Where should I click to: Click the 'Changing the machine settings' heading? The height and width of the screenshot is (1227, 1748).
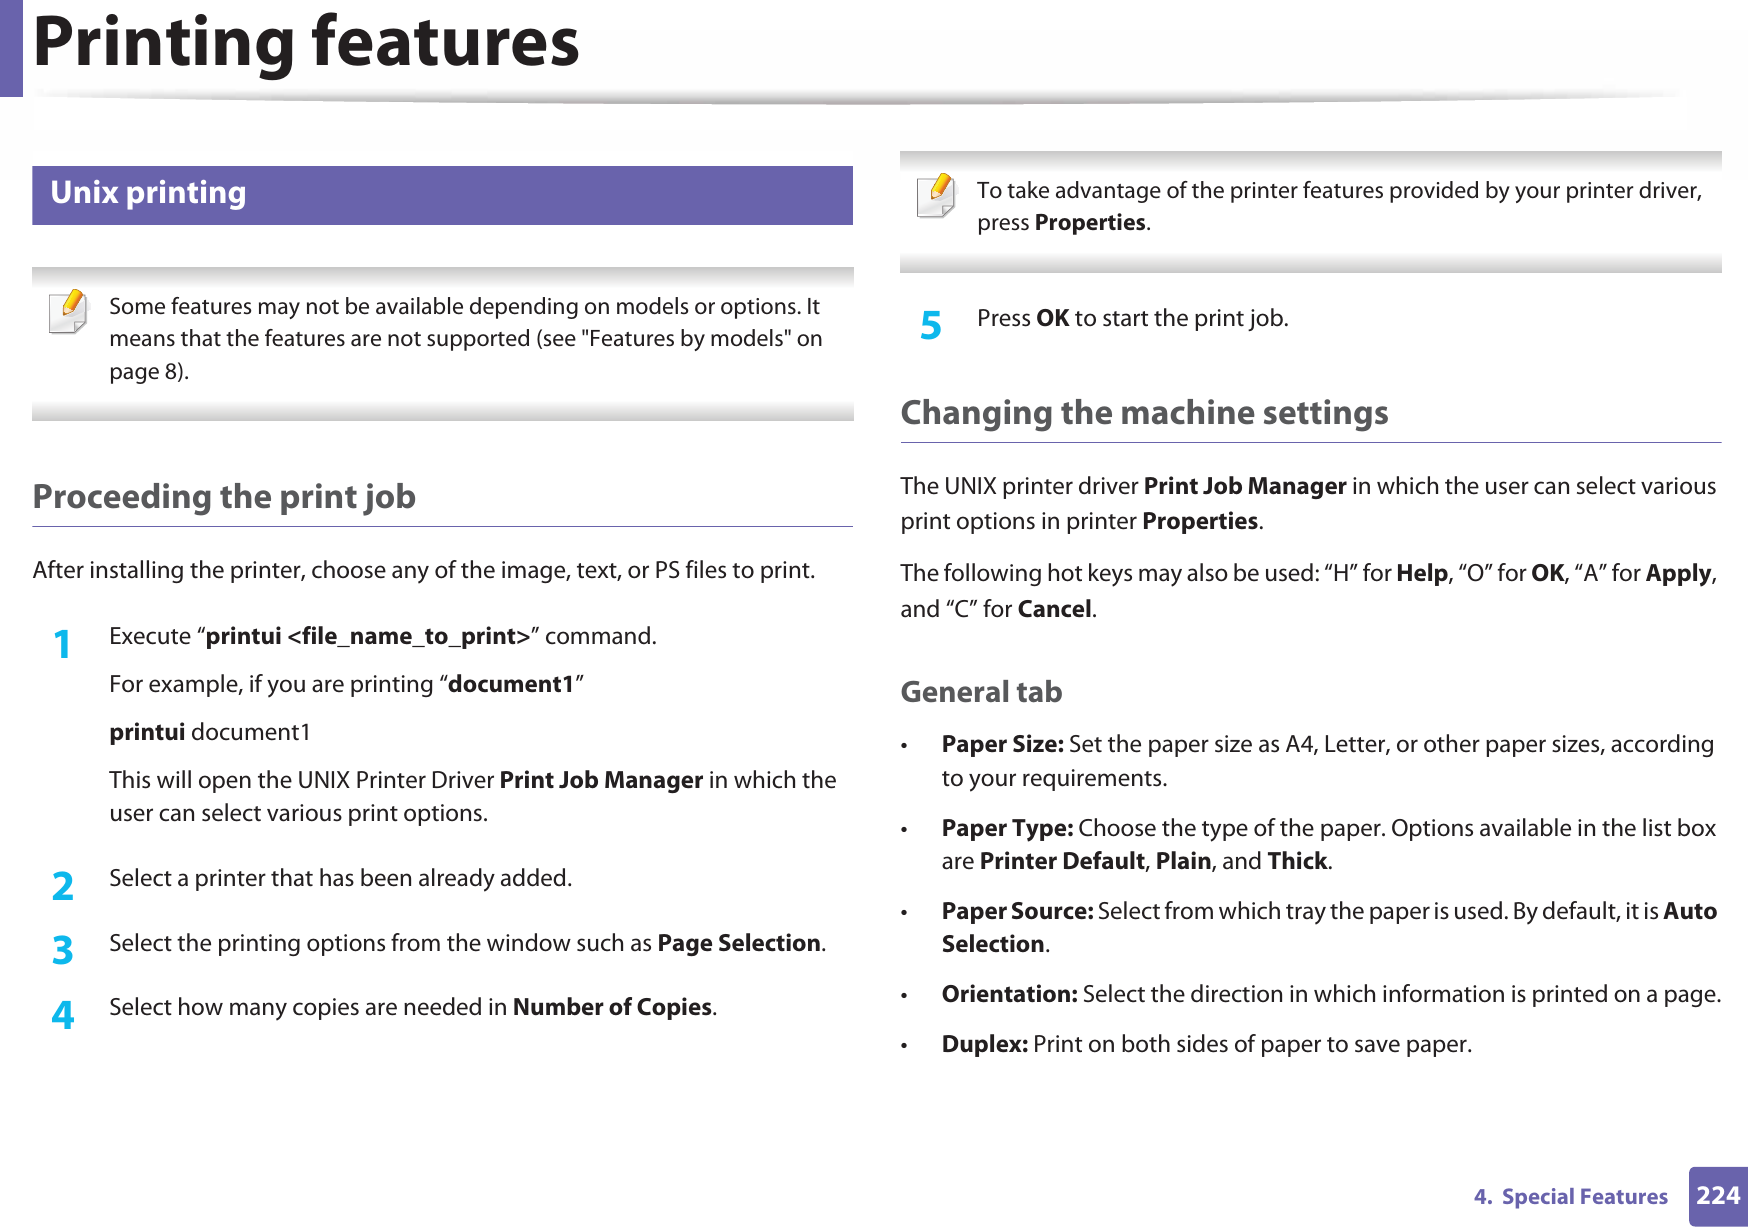(1144, 413)
